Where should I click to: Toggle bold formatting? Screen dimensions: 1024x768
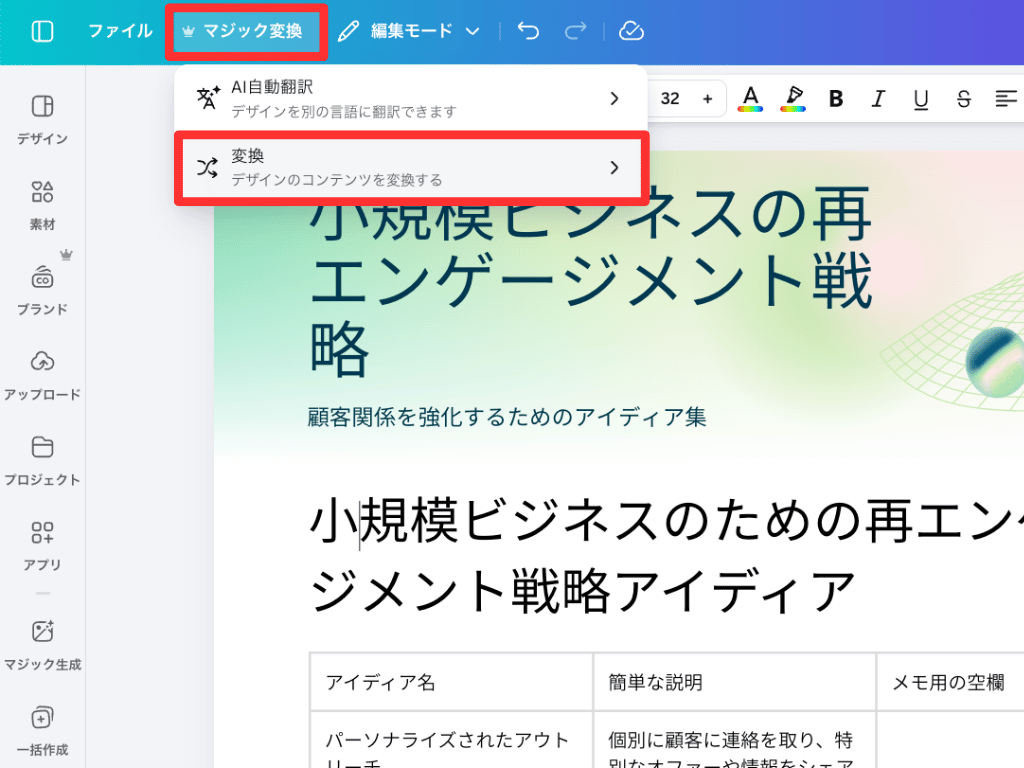(x=836, y=98)
